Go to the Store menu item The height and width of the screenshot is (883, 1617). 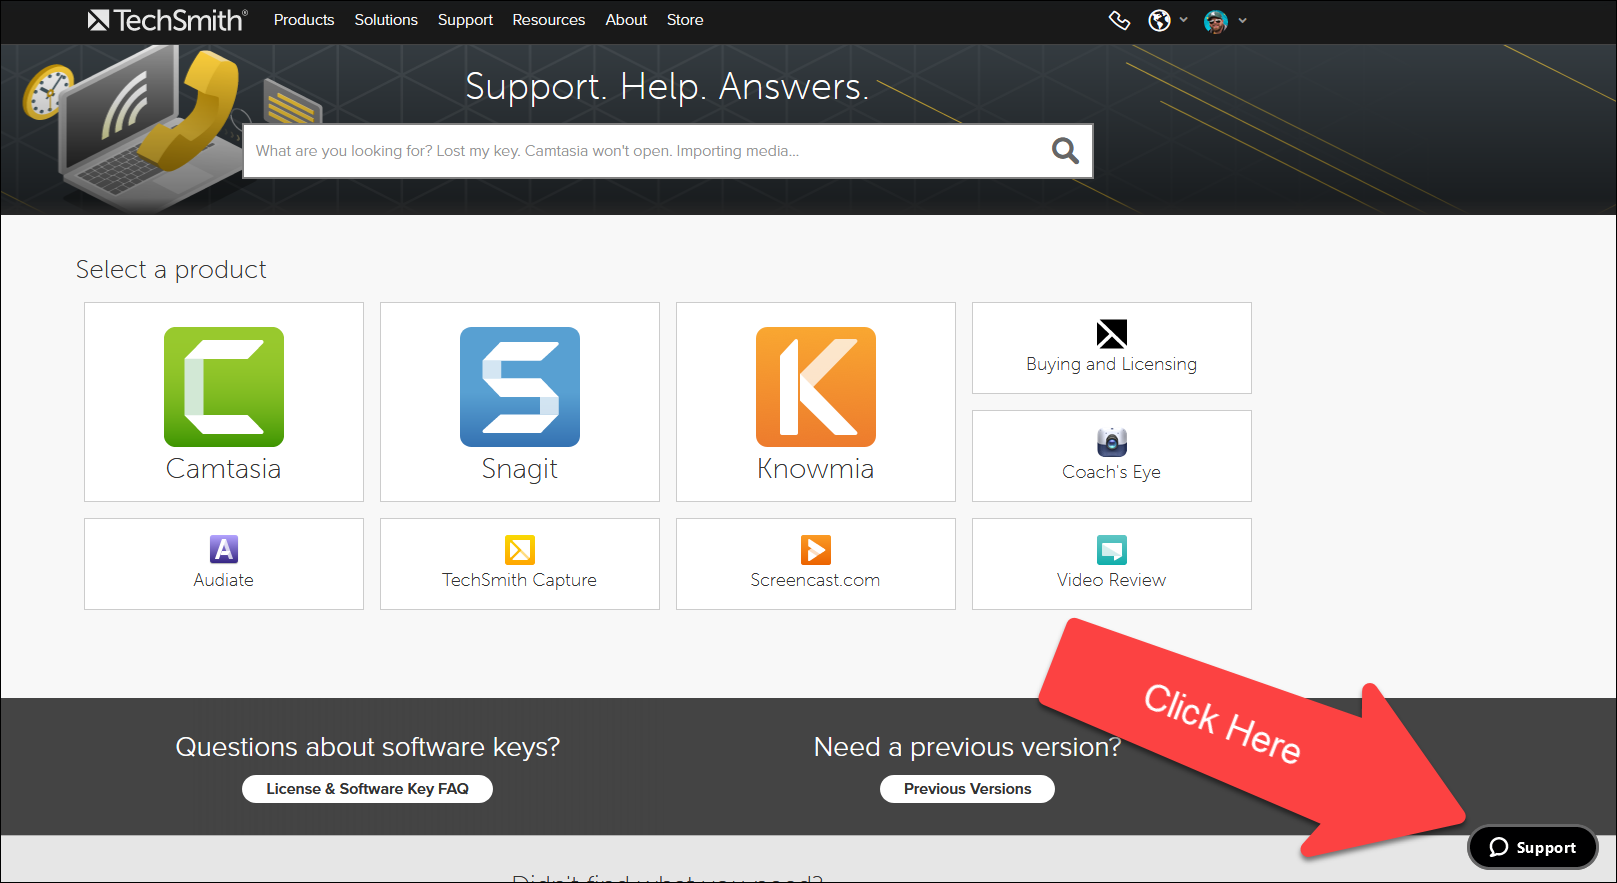click(x=685, y=20)
